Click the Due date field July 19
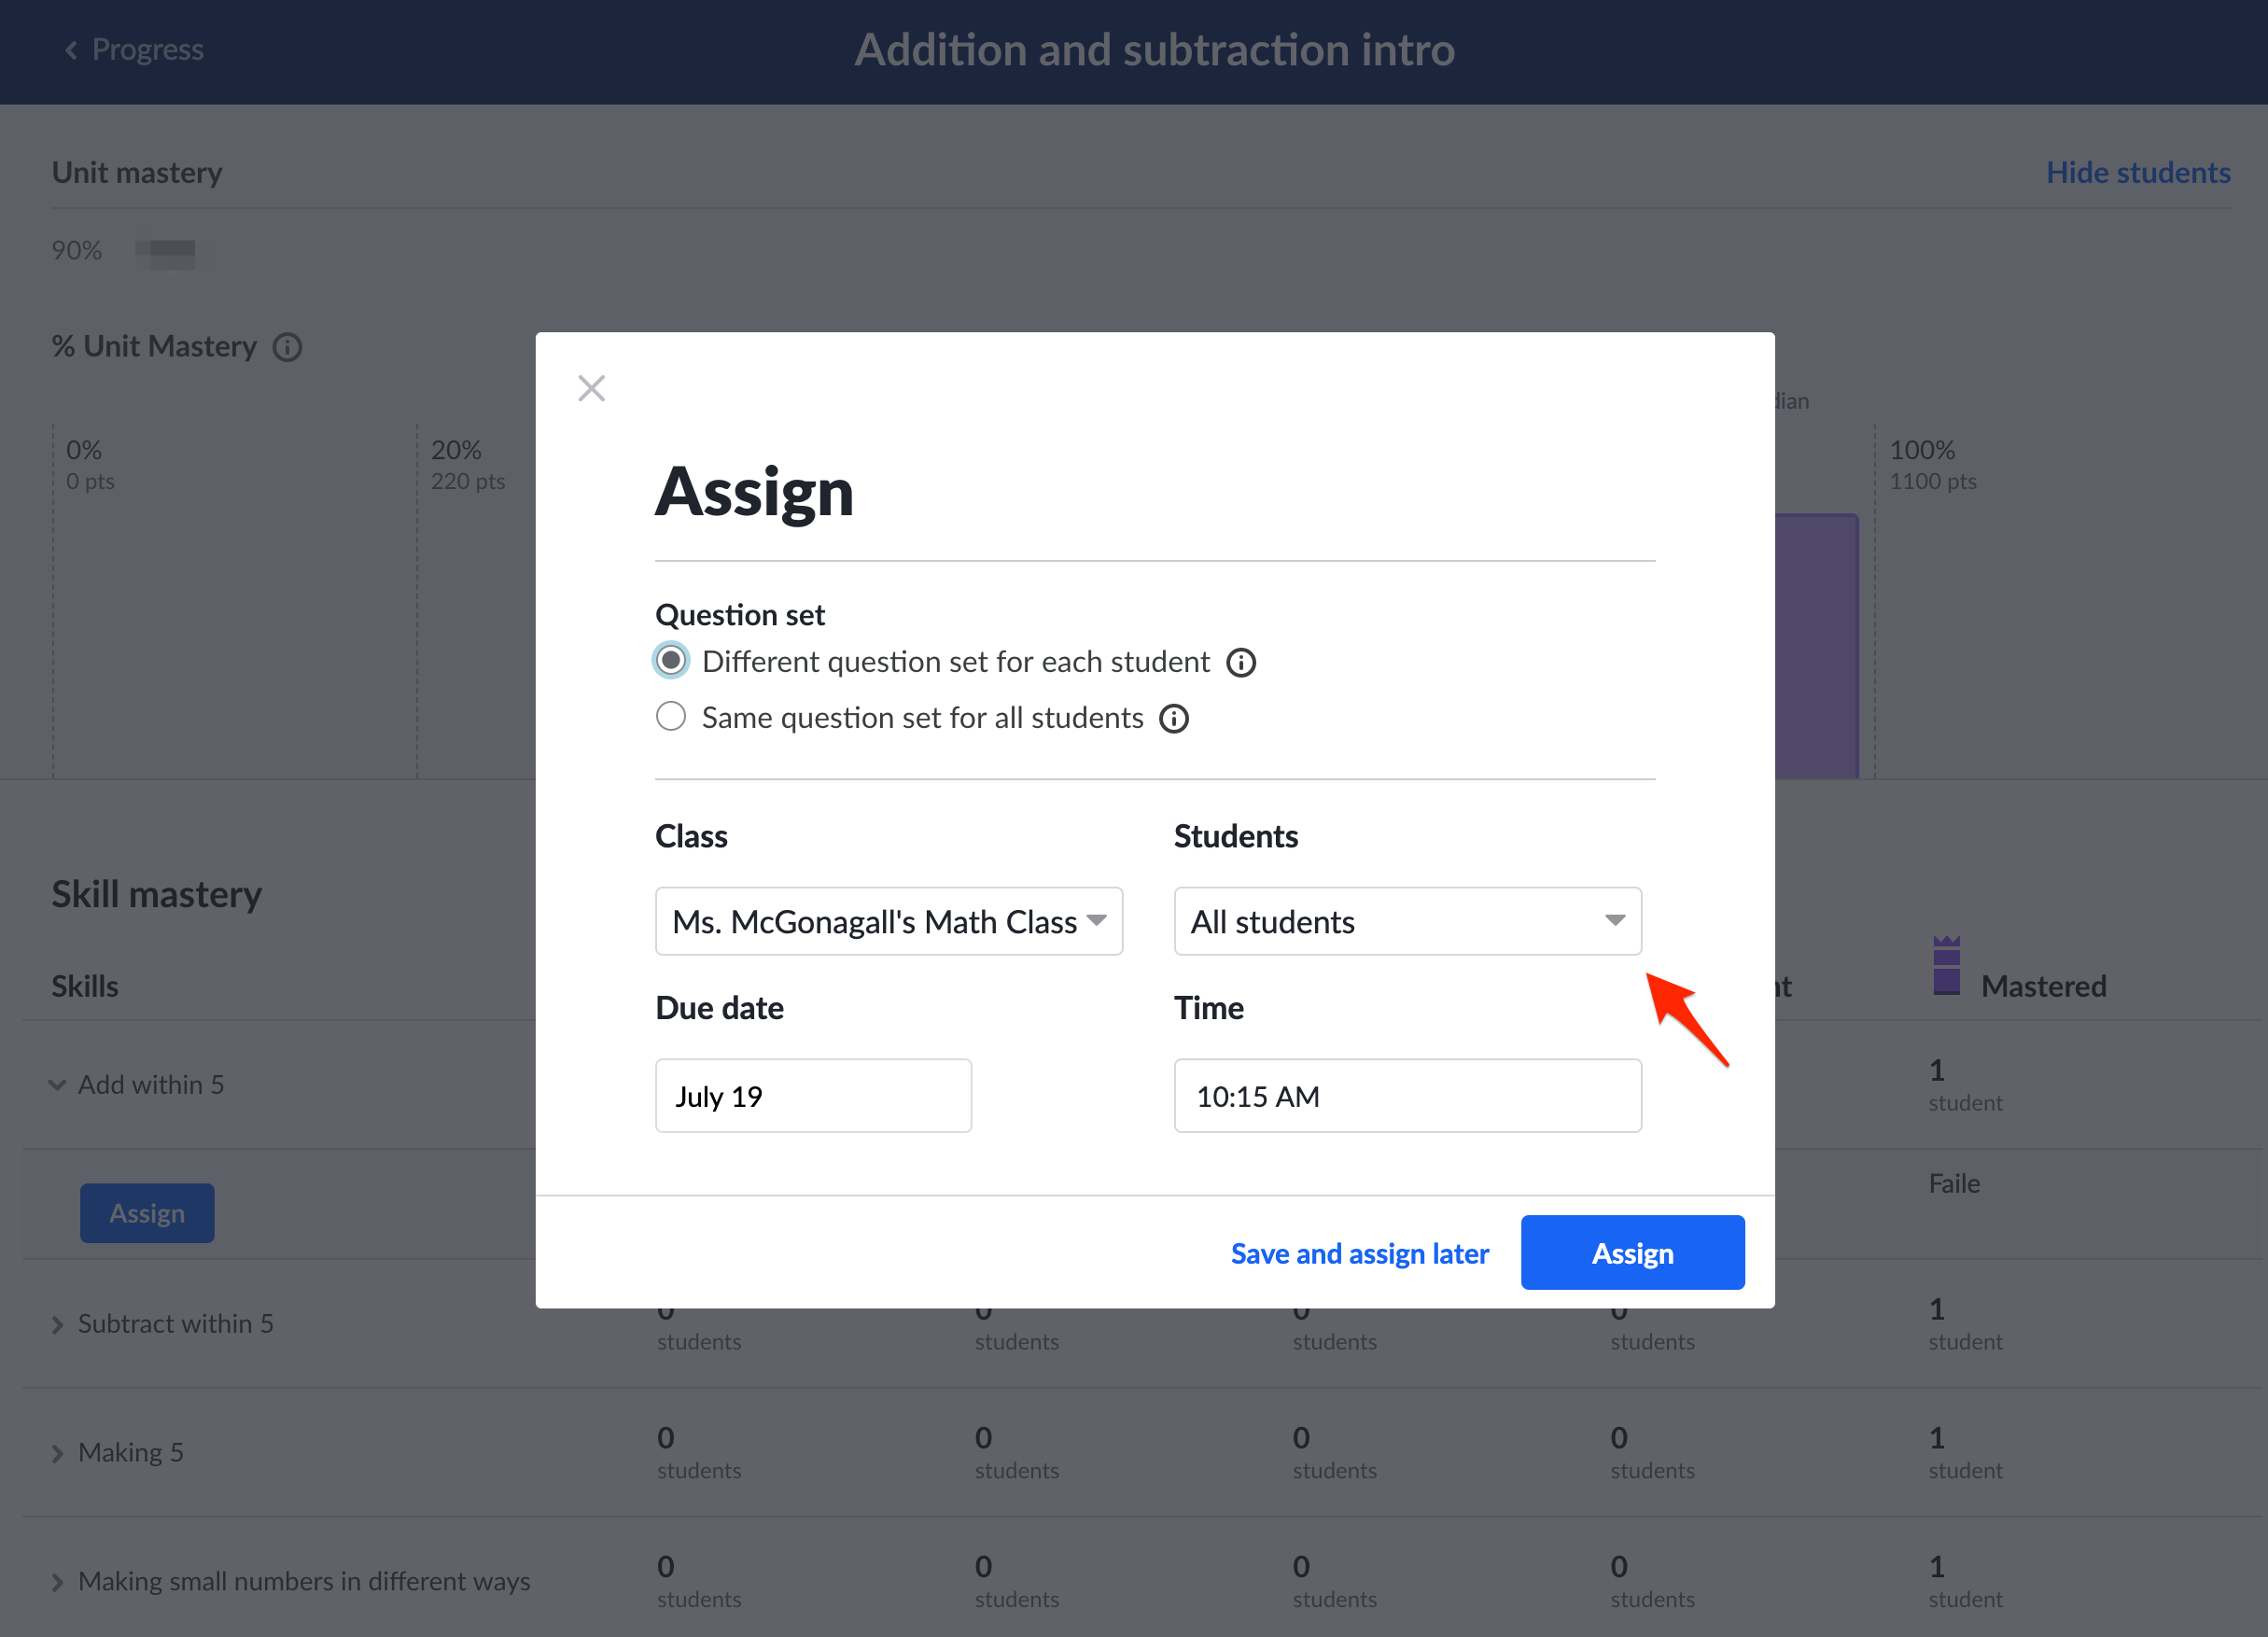2268x1637 pixels. pos(812,1096)
